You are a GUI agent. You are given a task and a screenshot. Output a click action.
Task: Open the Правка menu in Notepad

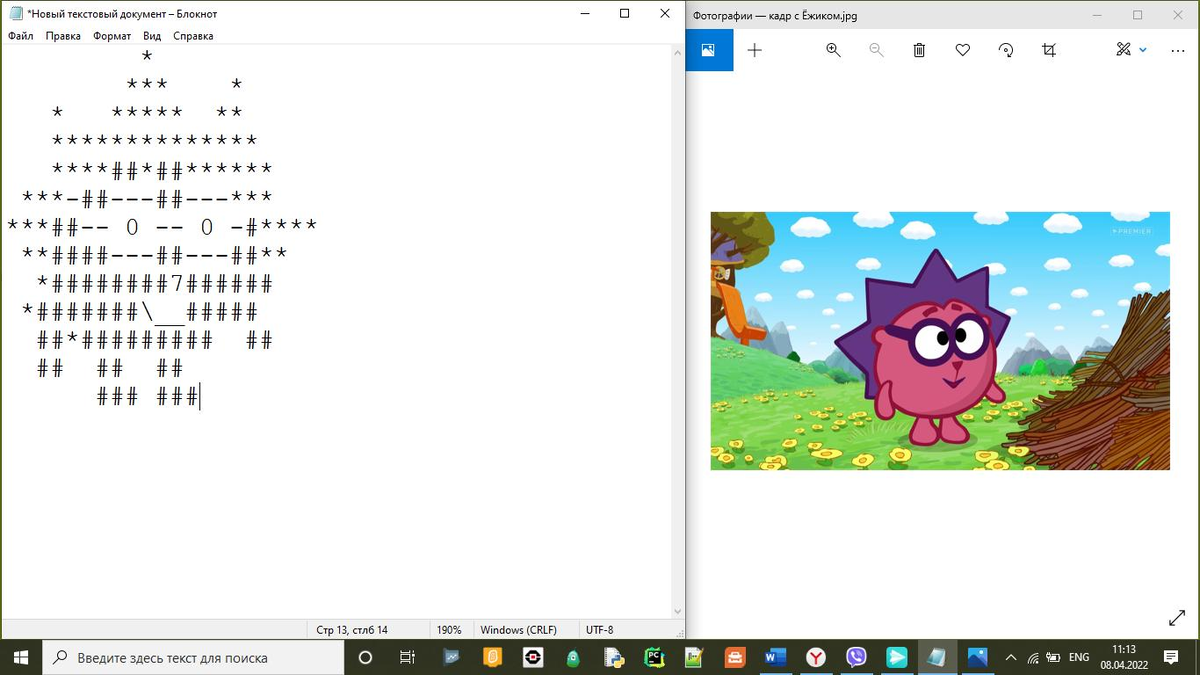point(63,36)
